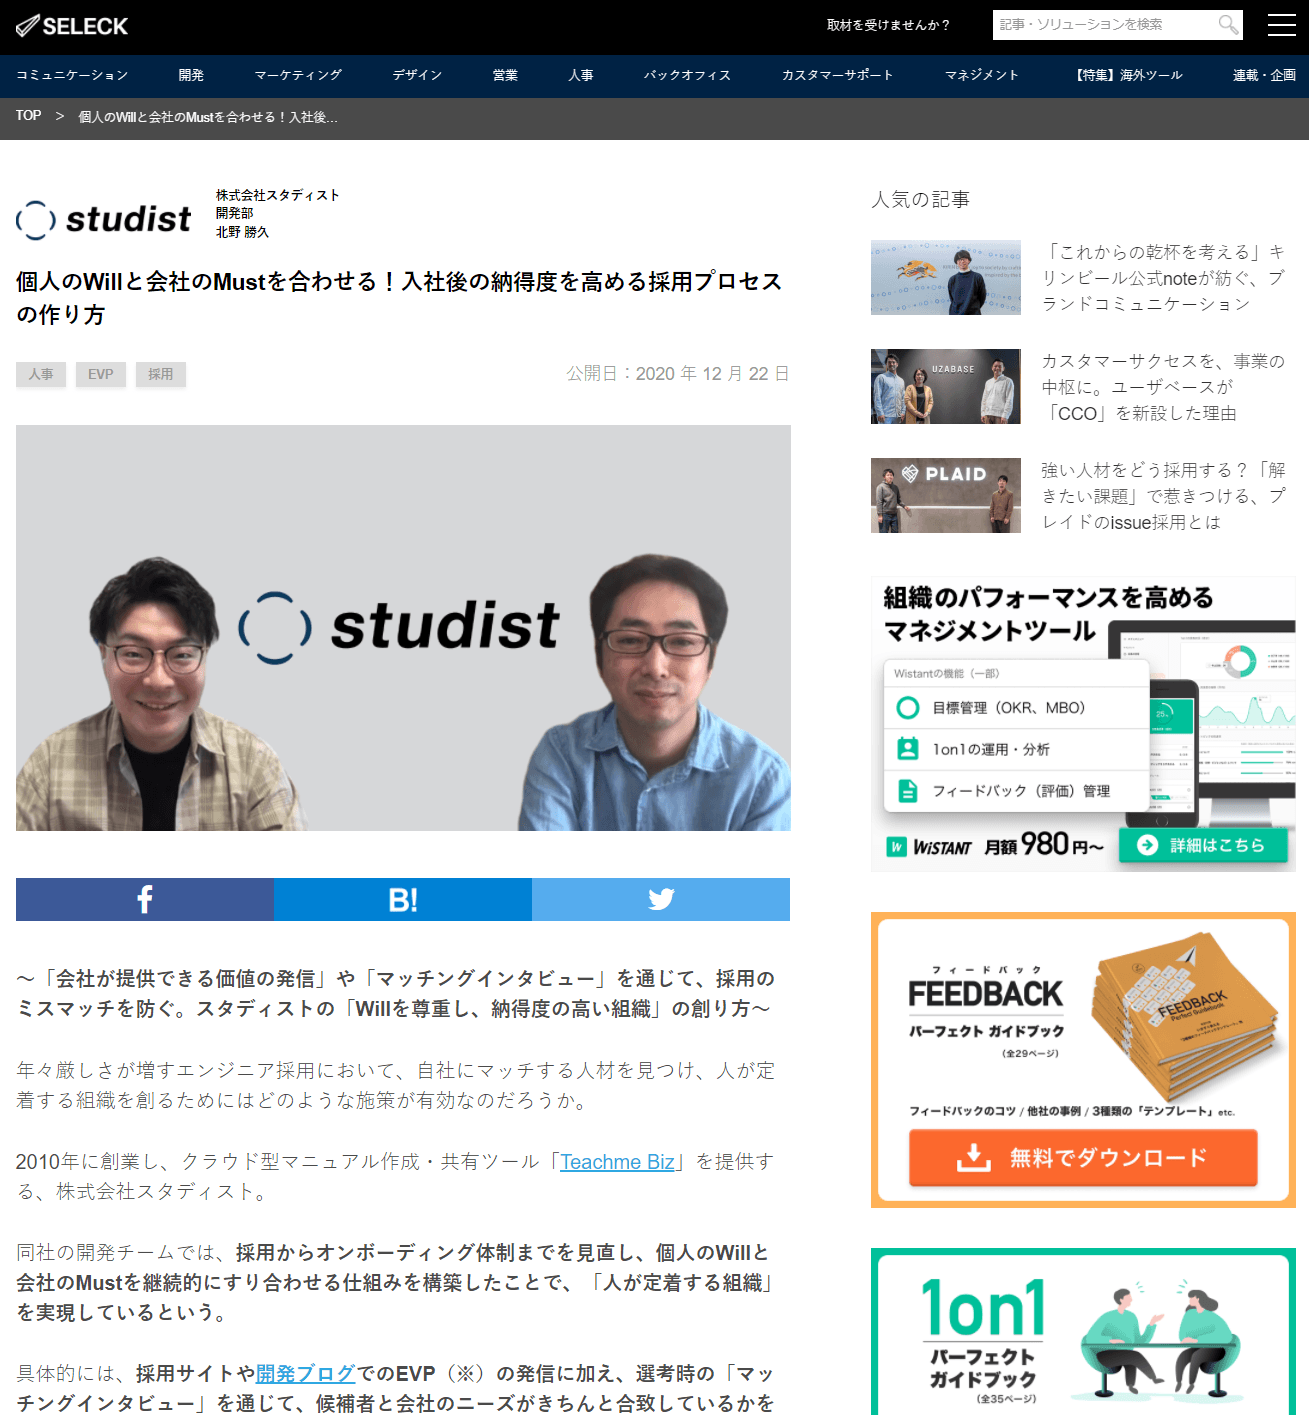1309x1415 pixels.
Task: Open the hamburger menu
Action: click(x=1281, y=25)
